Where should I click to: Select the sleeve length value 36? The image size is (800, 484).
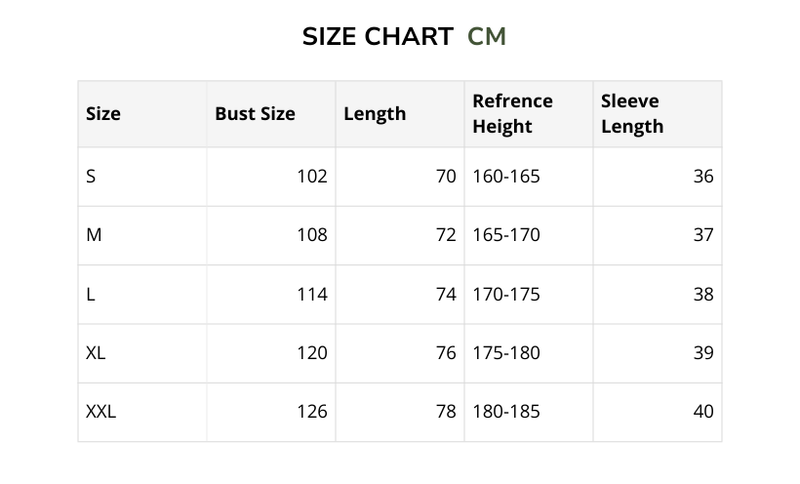click(703, 177)
